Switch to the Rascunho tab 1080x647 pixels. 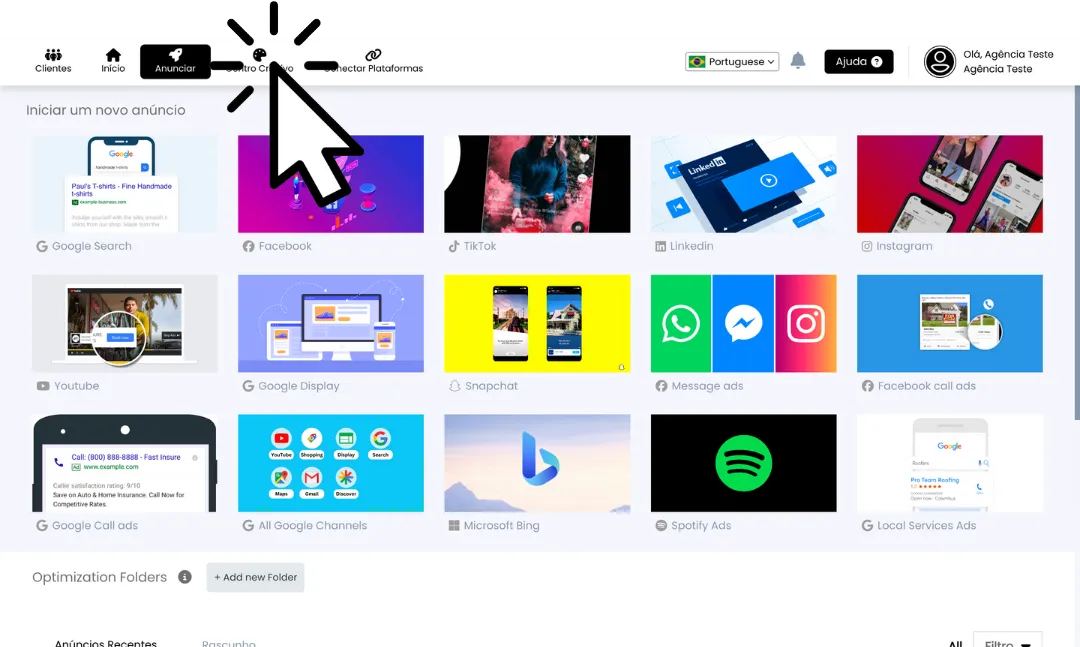(x=228, y=643)
